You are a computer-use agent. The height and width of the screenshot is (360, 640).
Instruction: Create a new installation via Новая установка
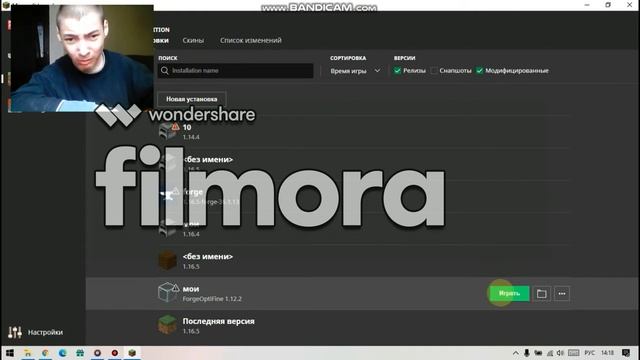pyautogui.click(x=191, y=99)
